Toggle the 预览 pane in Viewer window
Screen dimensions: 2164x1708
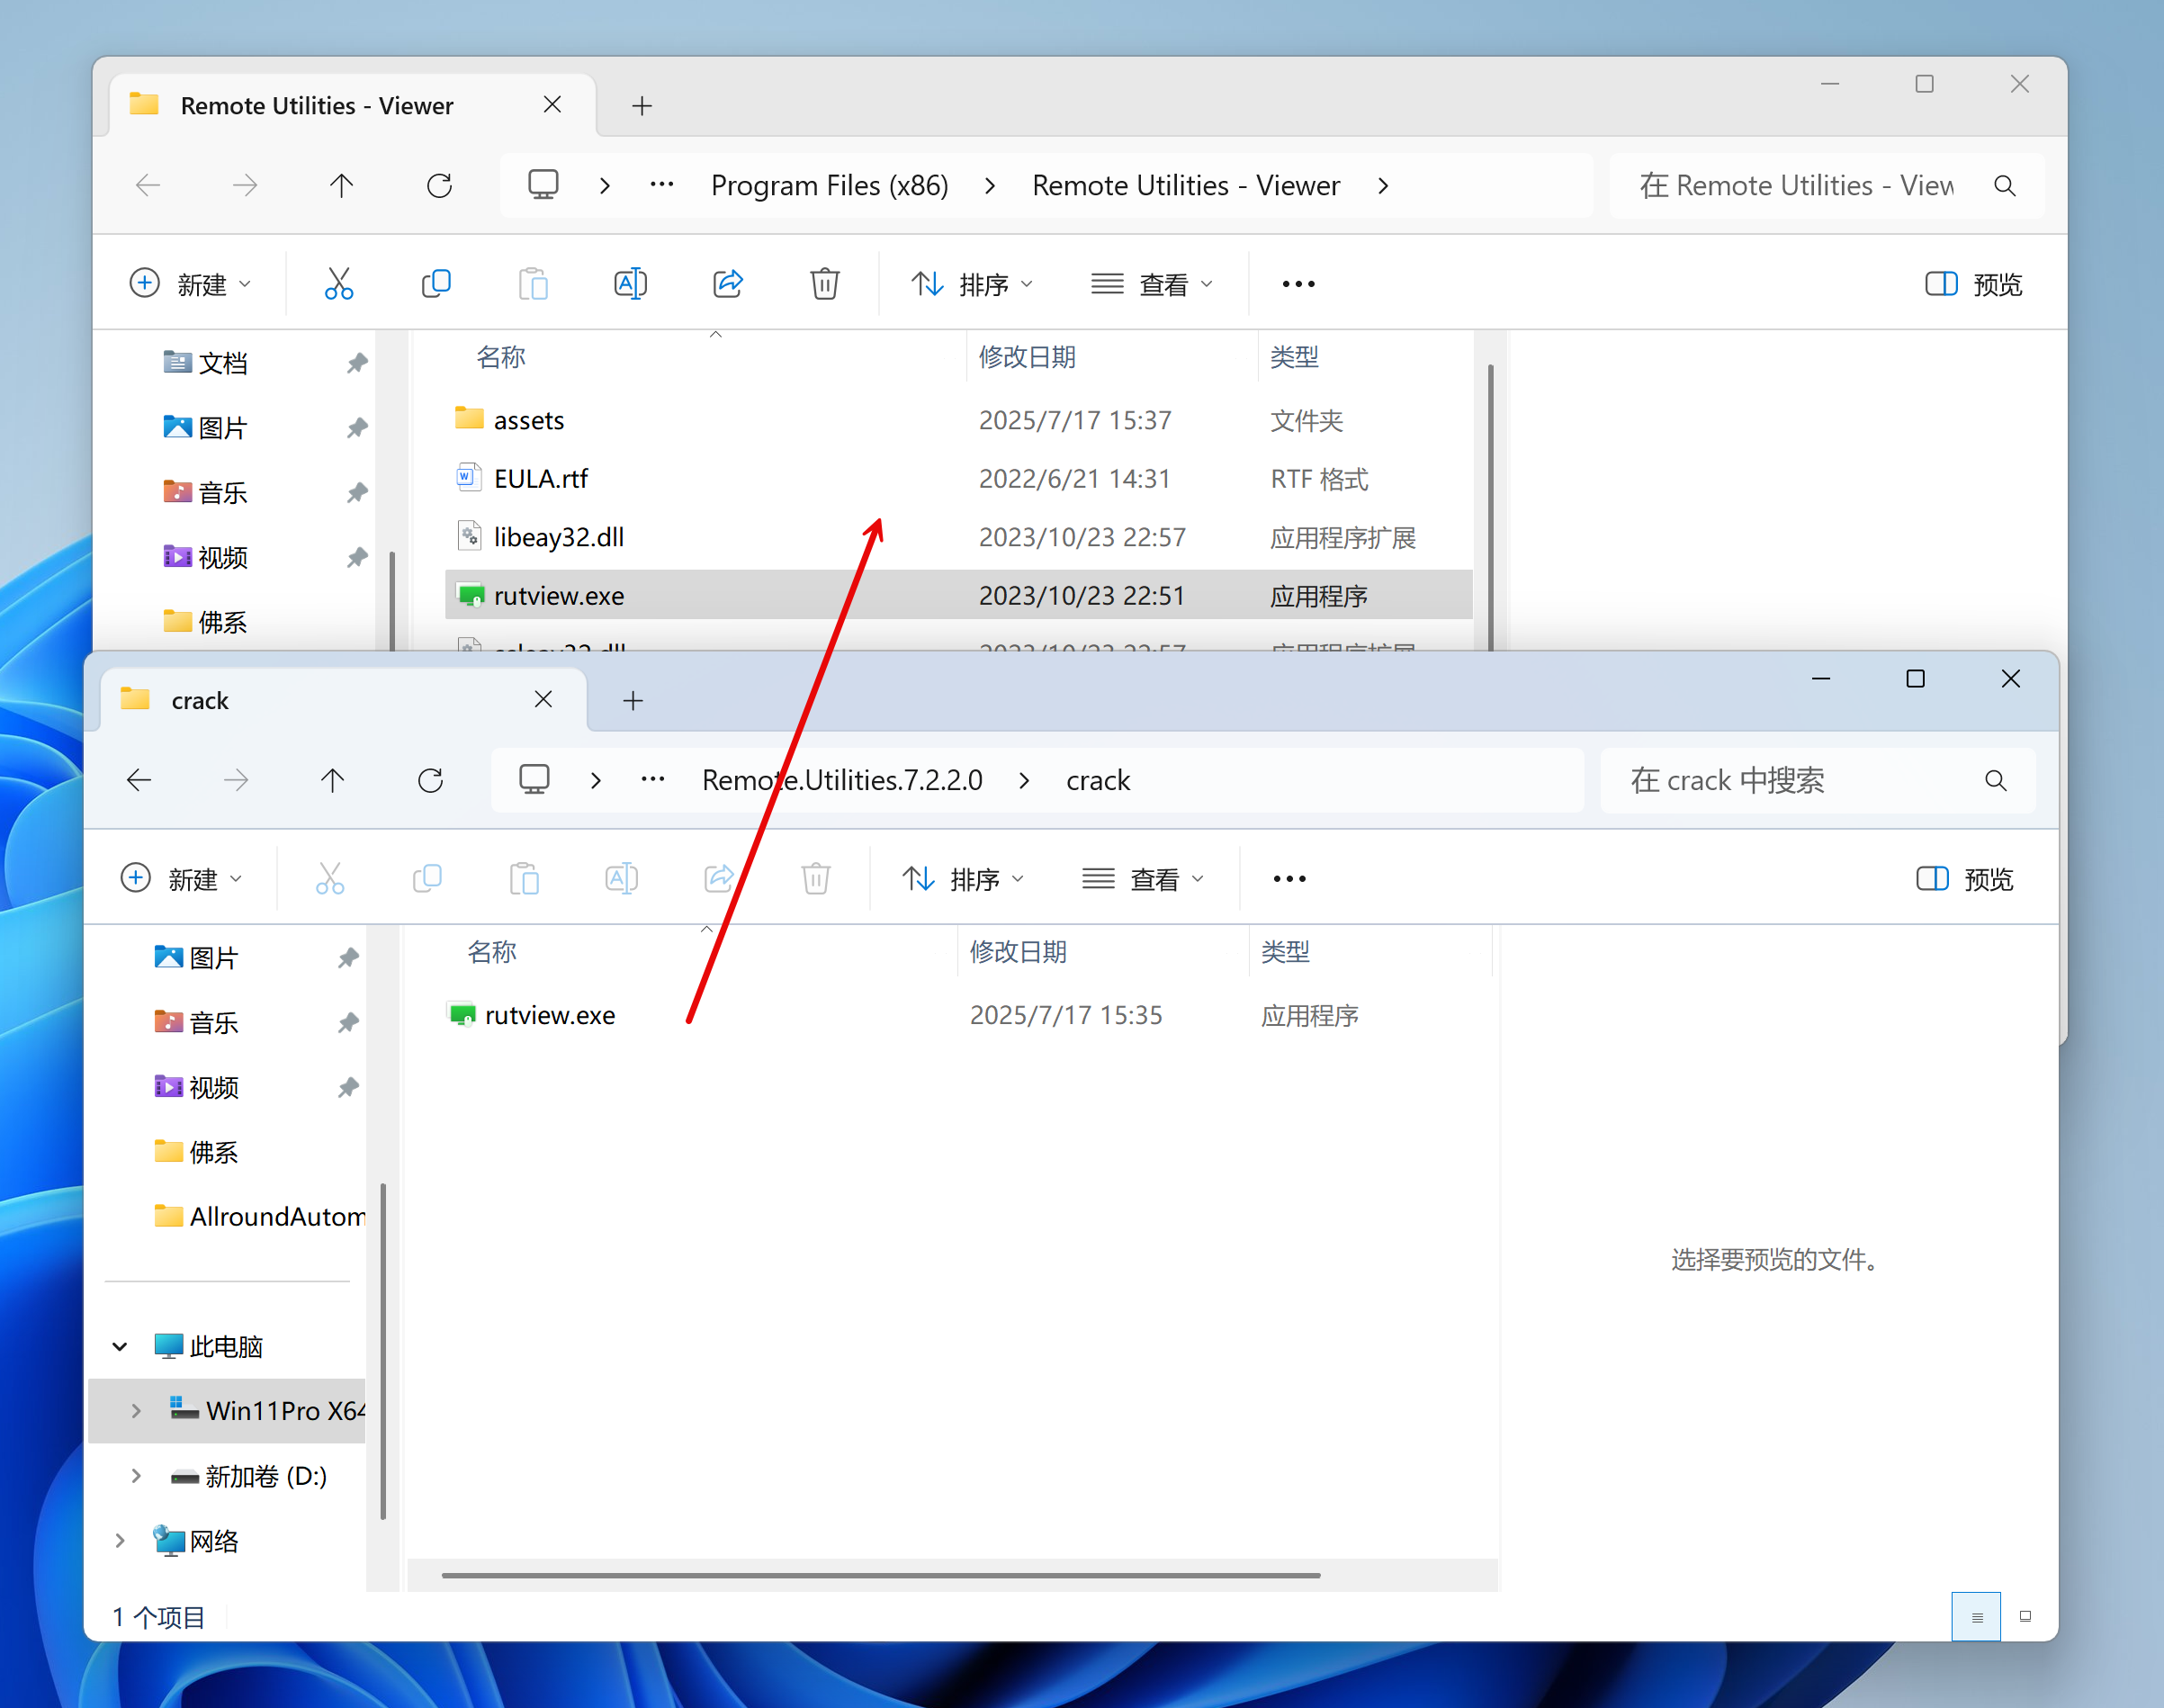tap(1973, 284)
